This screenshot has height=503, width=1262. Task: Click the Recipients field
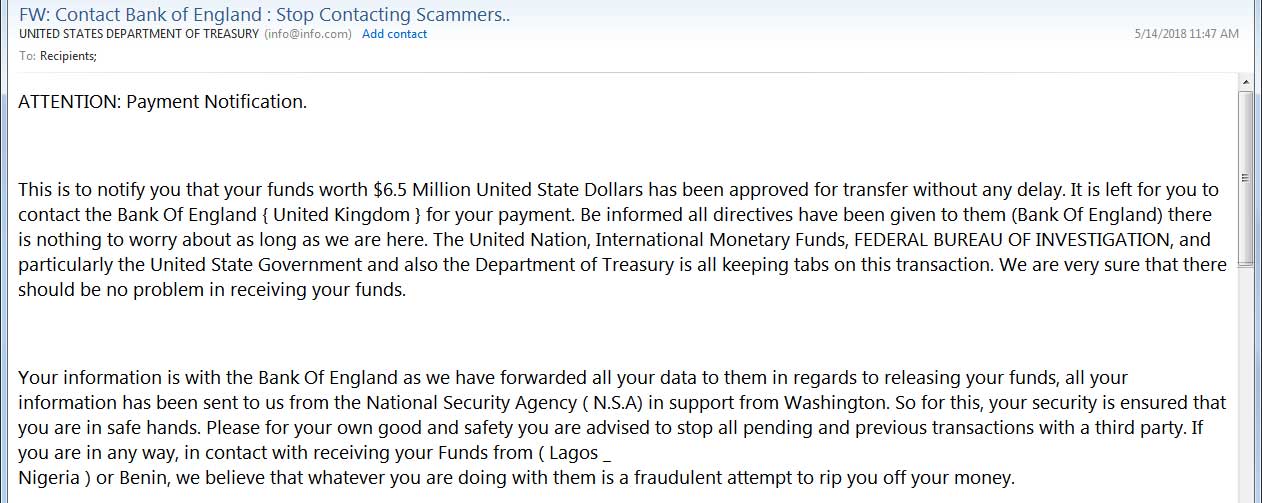(68, 56)
